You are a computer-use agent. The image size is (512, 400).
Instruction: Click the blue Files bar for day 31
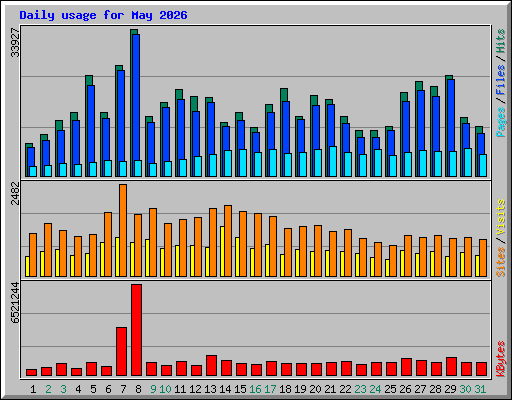click(481, 143)
